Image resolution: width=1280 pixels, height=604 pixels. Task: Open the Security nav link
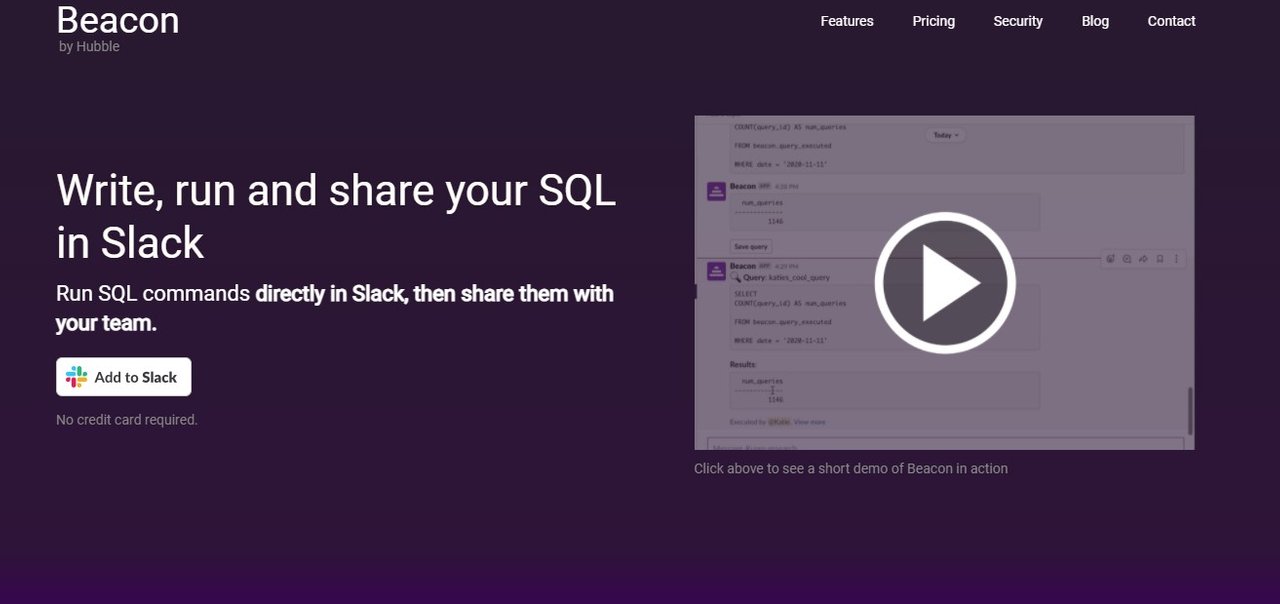click(x=1018, y=21)
